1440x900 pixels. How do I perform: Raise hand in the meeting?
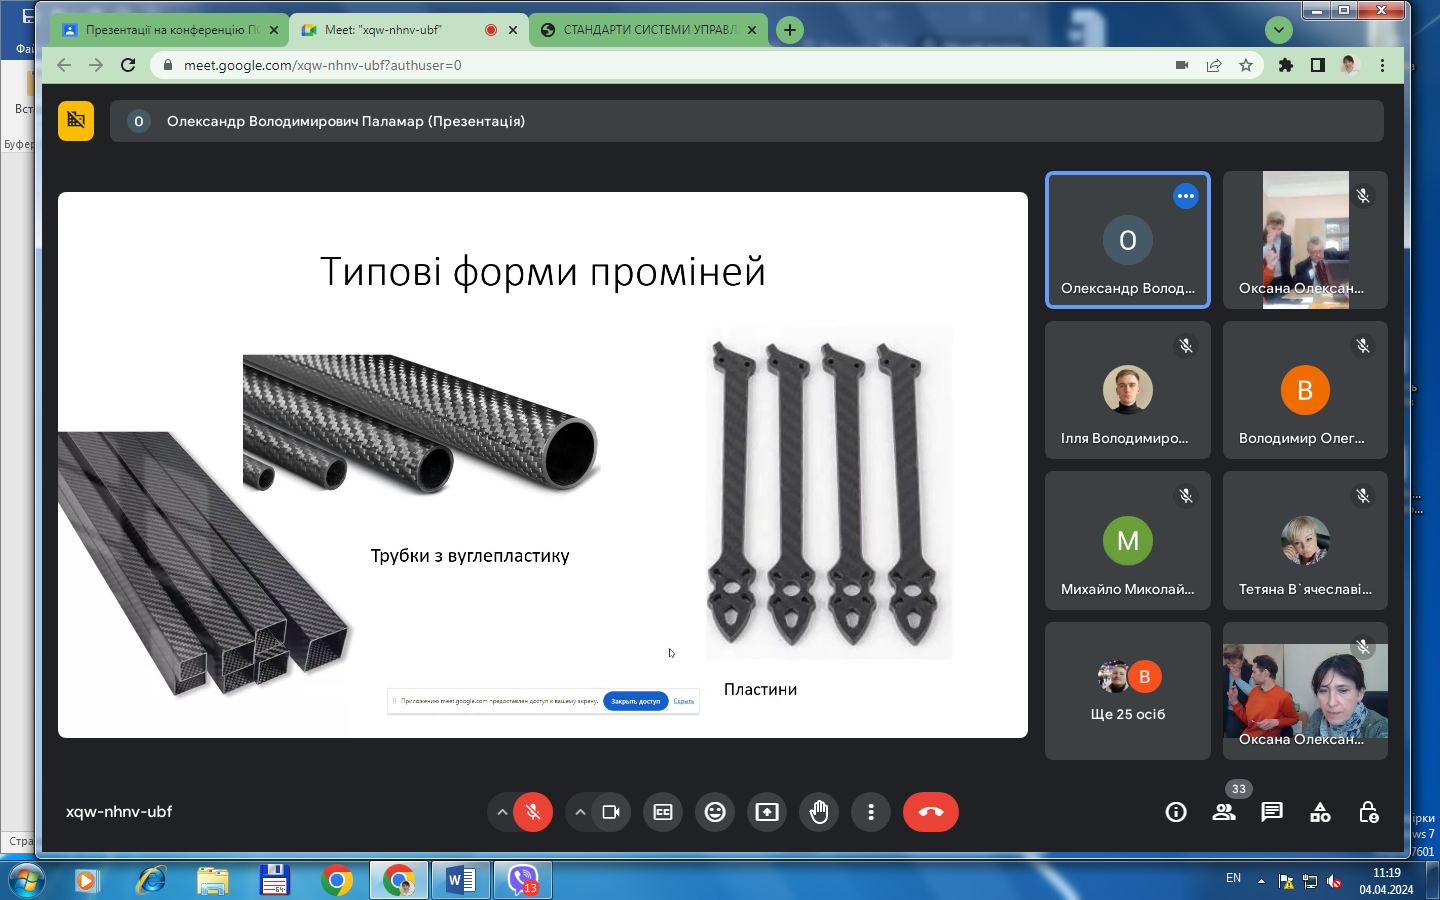pos(819,812)
